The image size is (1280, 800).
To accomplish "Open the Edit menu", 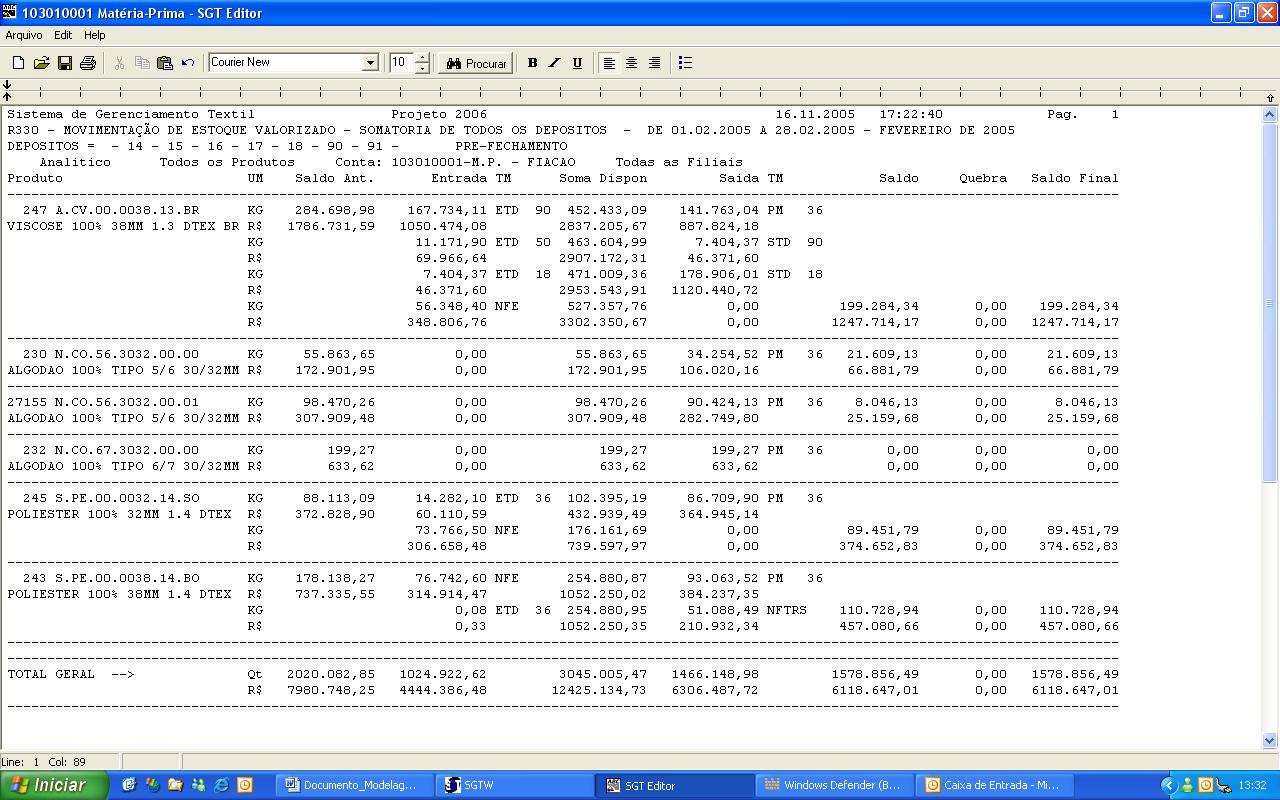I will click(x=63, y=35).
